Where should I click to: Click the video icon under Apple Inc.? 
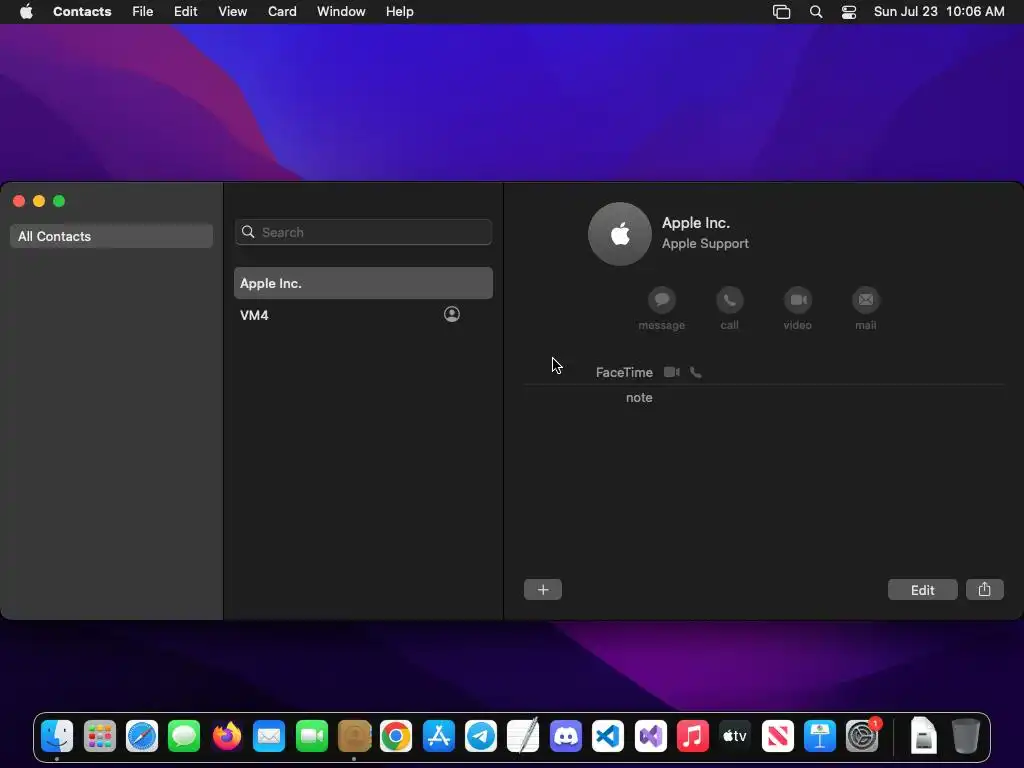[797, 300]
